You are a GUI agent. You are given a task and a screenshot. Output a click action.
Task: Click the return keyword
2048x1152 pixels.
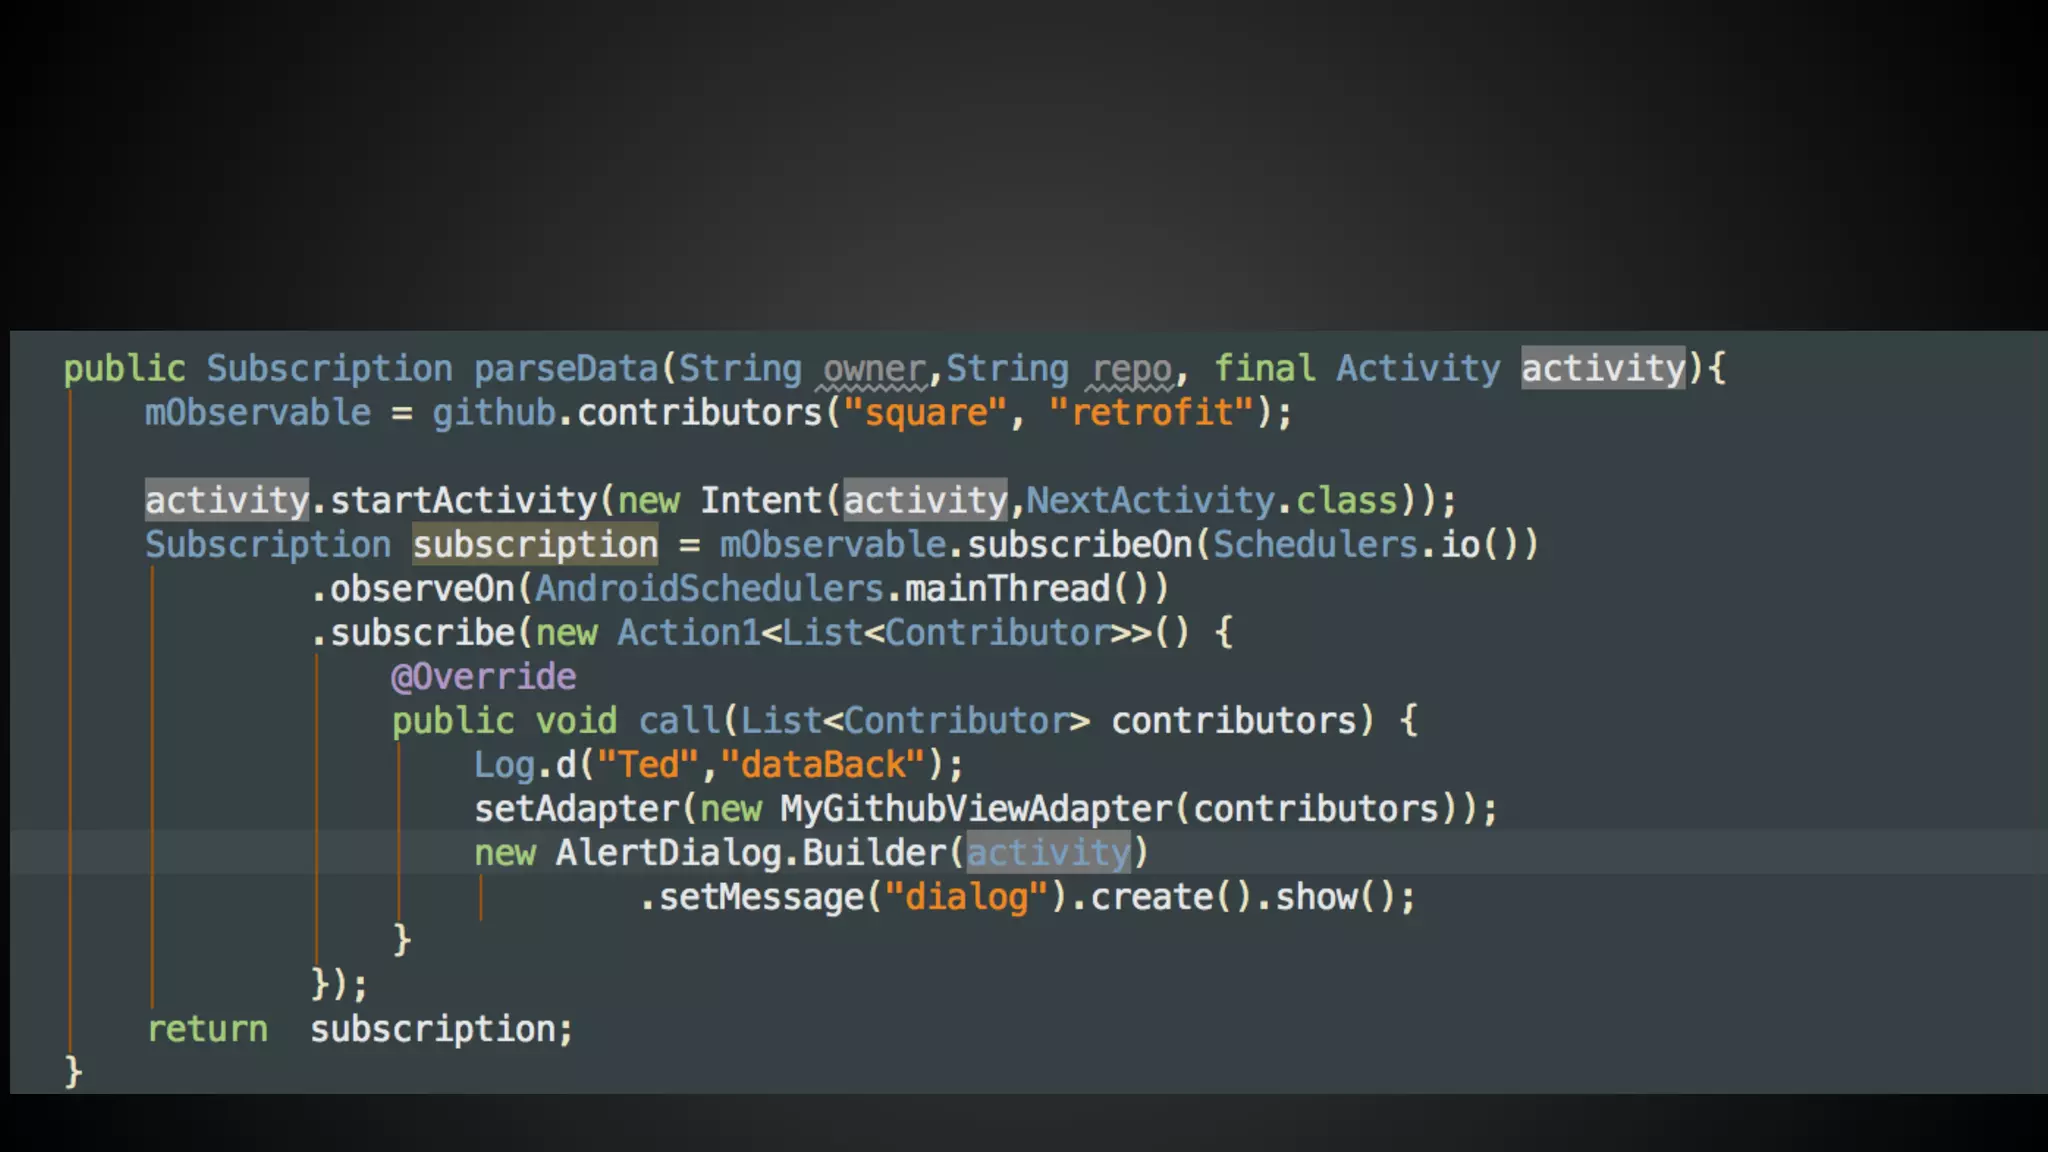207,1029
